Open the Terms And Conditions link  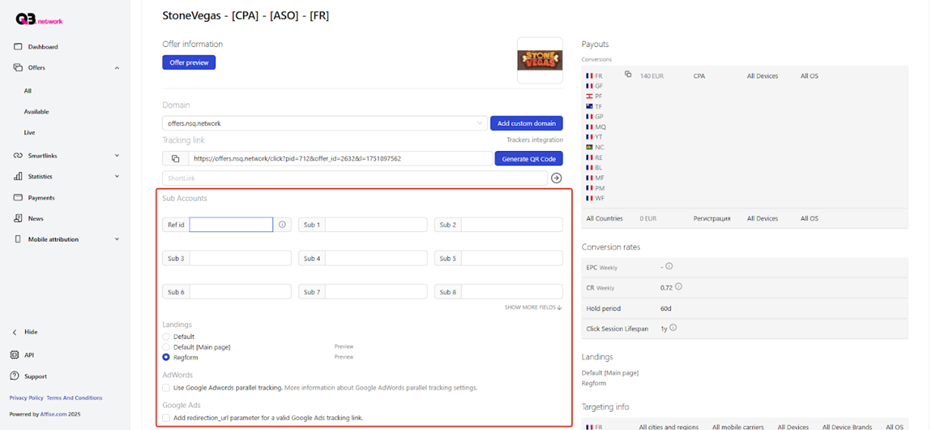[x=74, y=398]
